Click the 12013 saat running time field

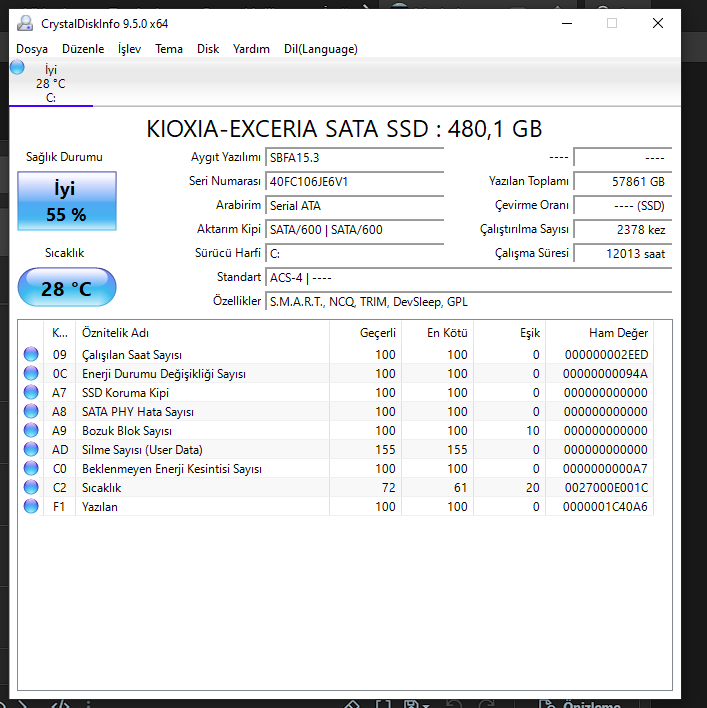point(623,253)
